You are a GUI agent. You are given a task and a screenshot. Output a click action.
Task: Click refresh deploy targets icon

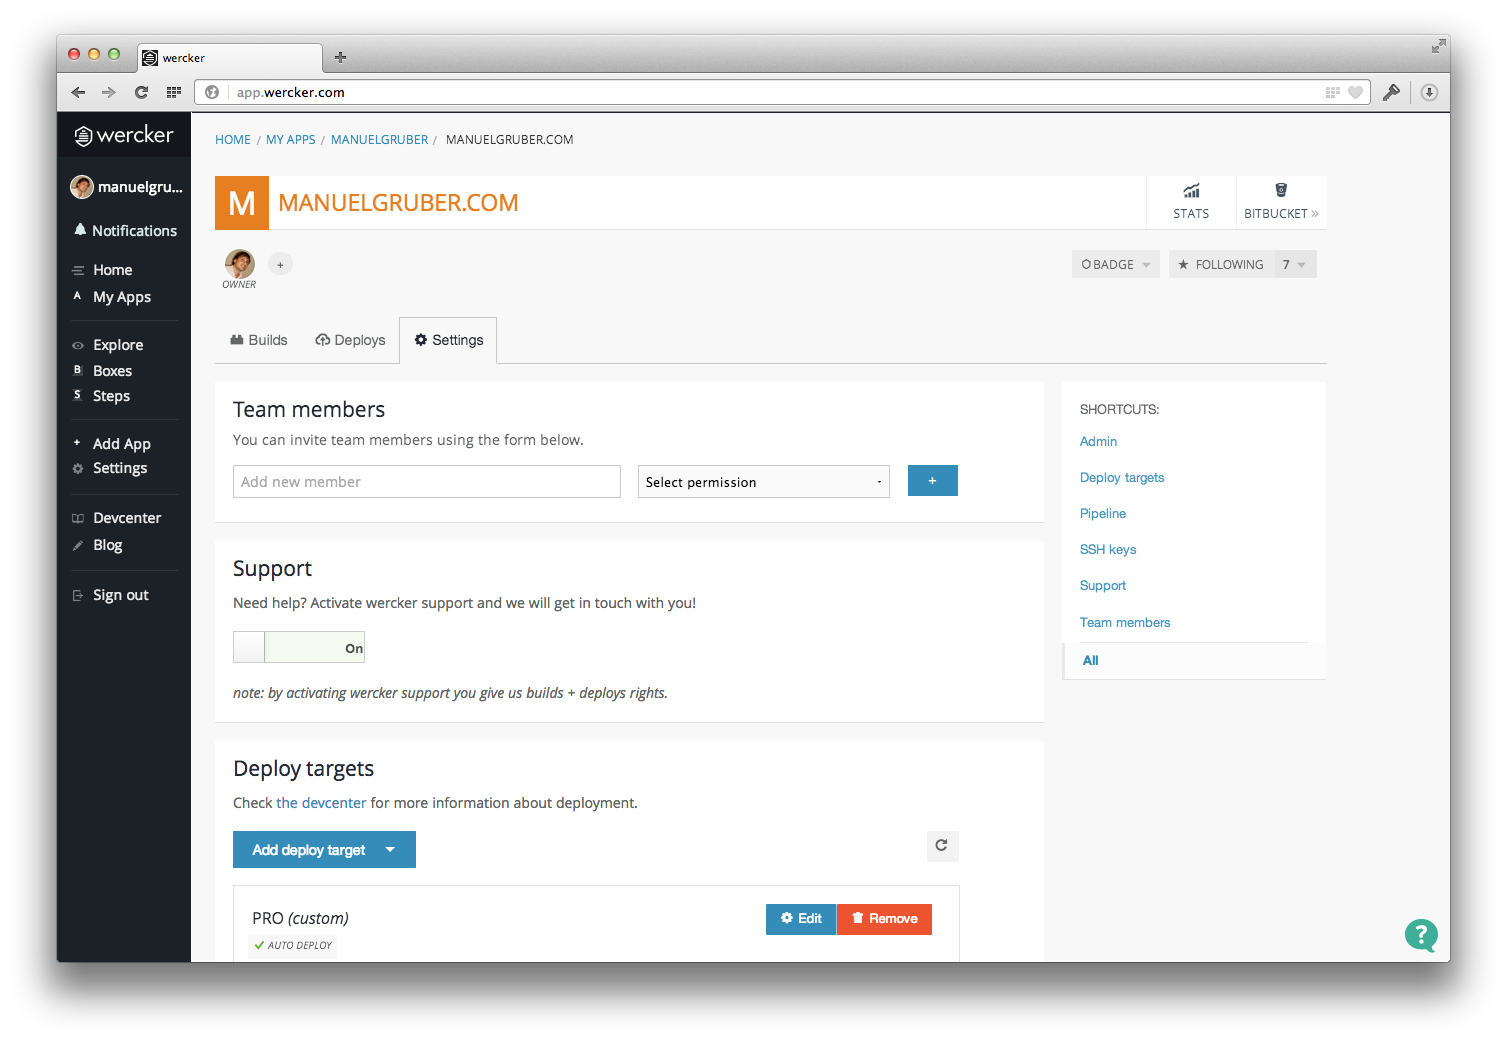coord(942,846)
